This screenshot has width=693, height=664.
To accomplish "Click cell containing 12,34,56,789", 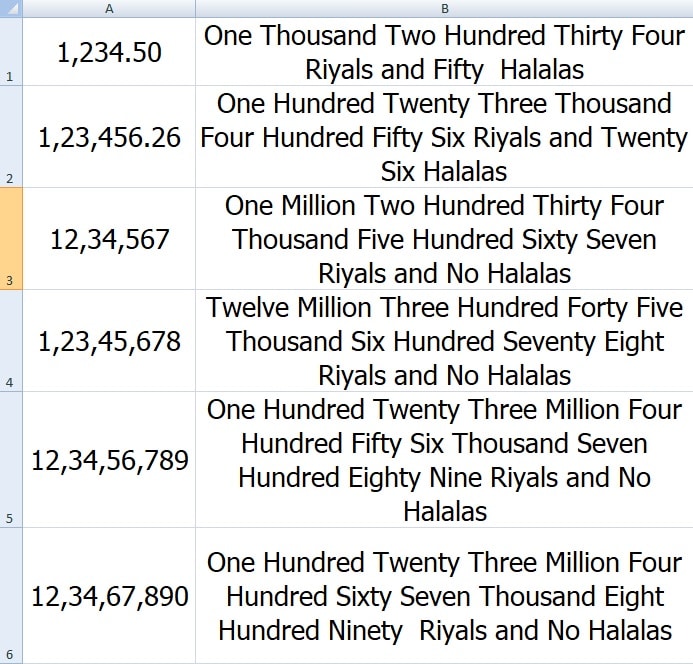I will coord(109,460).
